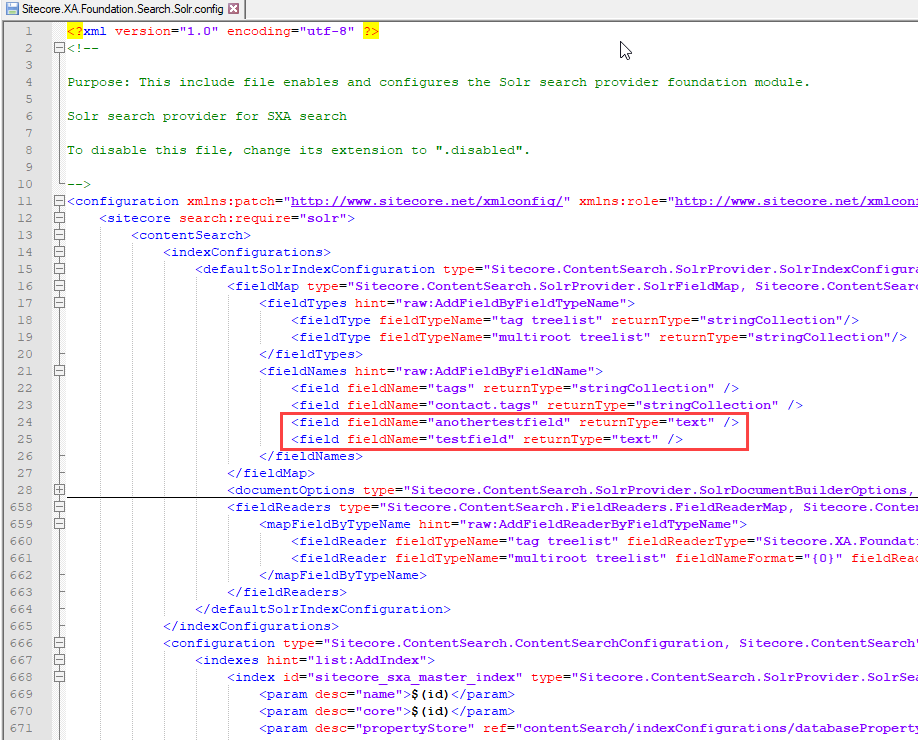Click the param desc="name" line
The image size is (918, 746).
tap(387, 694)
